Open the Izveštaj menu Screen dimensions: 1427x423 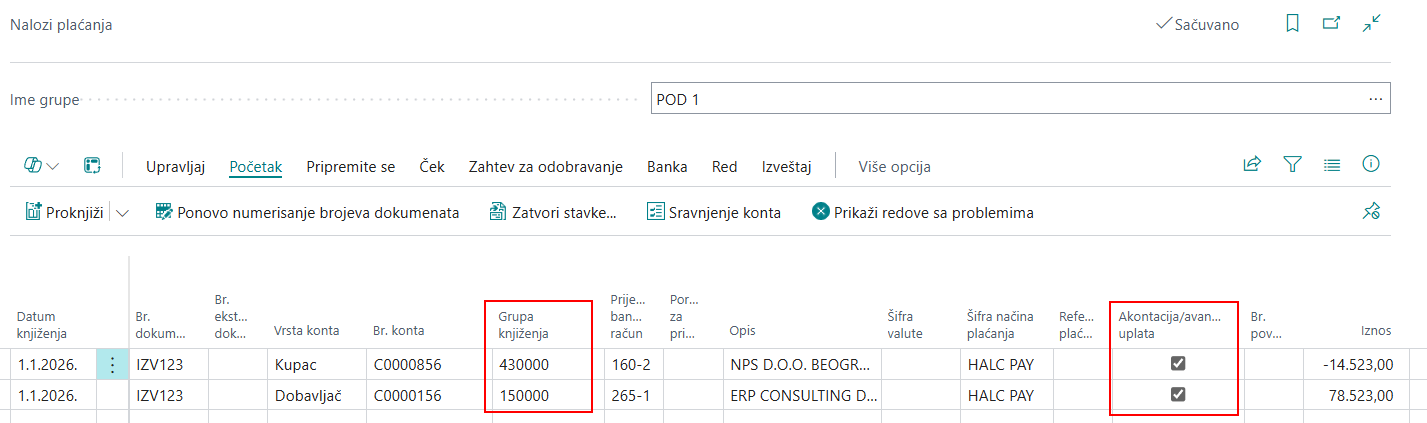click(786, 167)
